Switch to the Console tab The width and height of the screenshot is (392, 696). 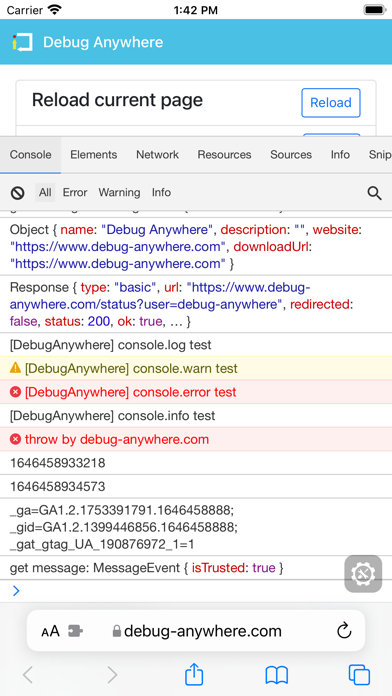point(31,154)
